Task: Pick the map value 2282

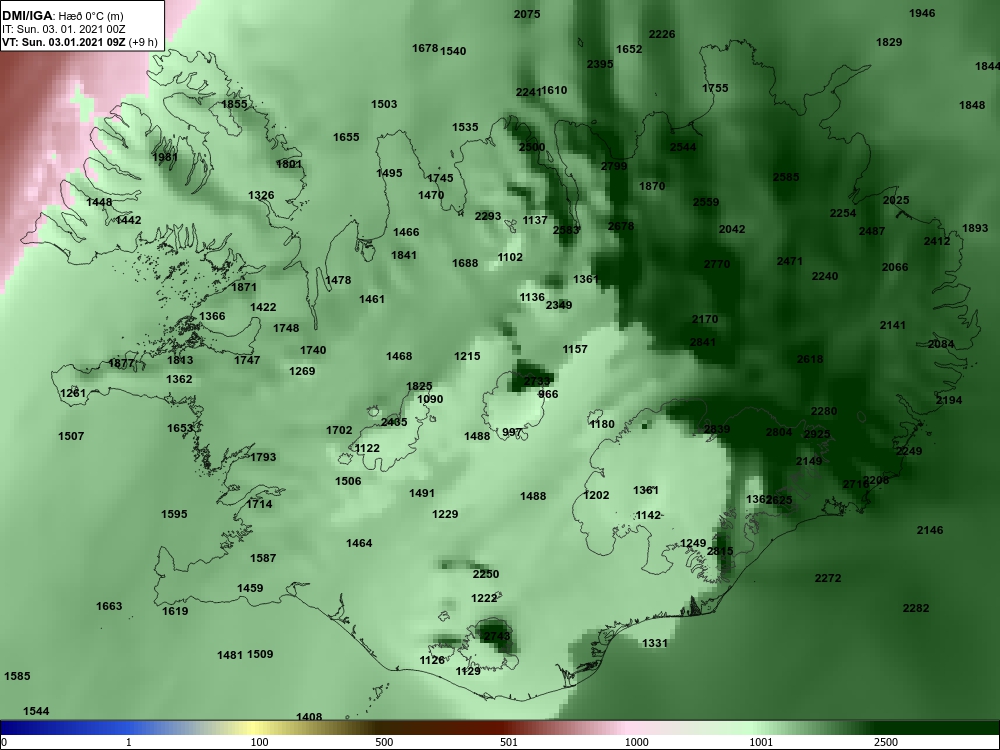Action: (x=916, y=608)
